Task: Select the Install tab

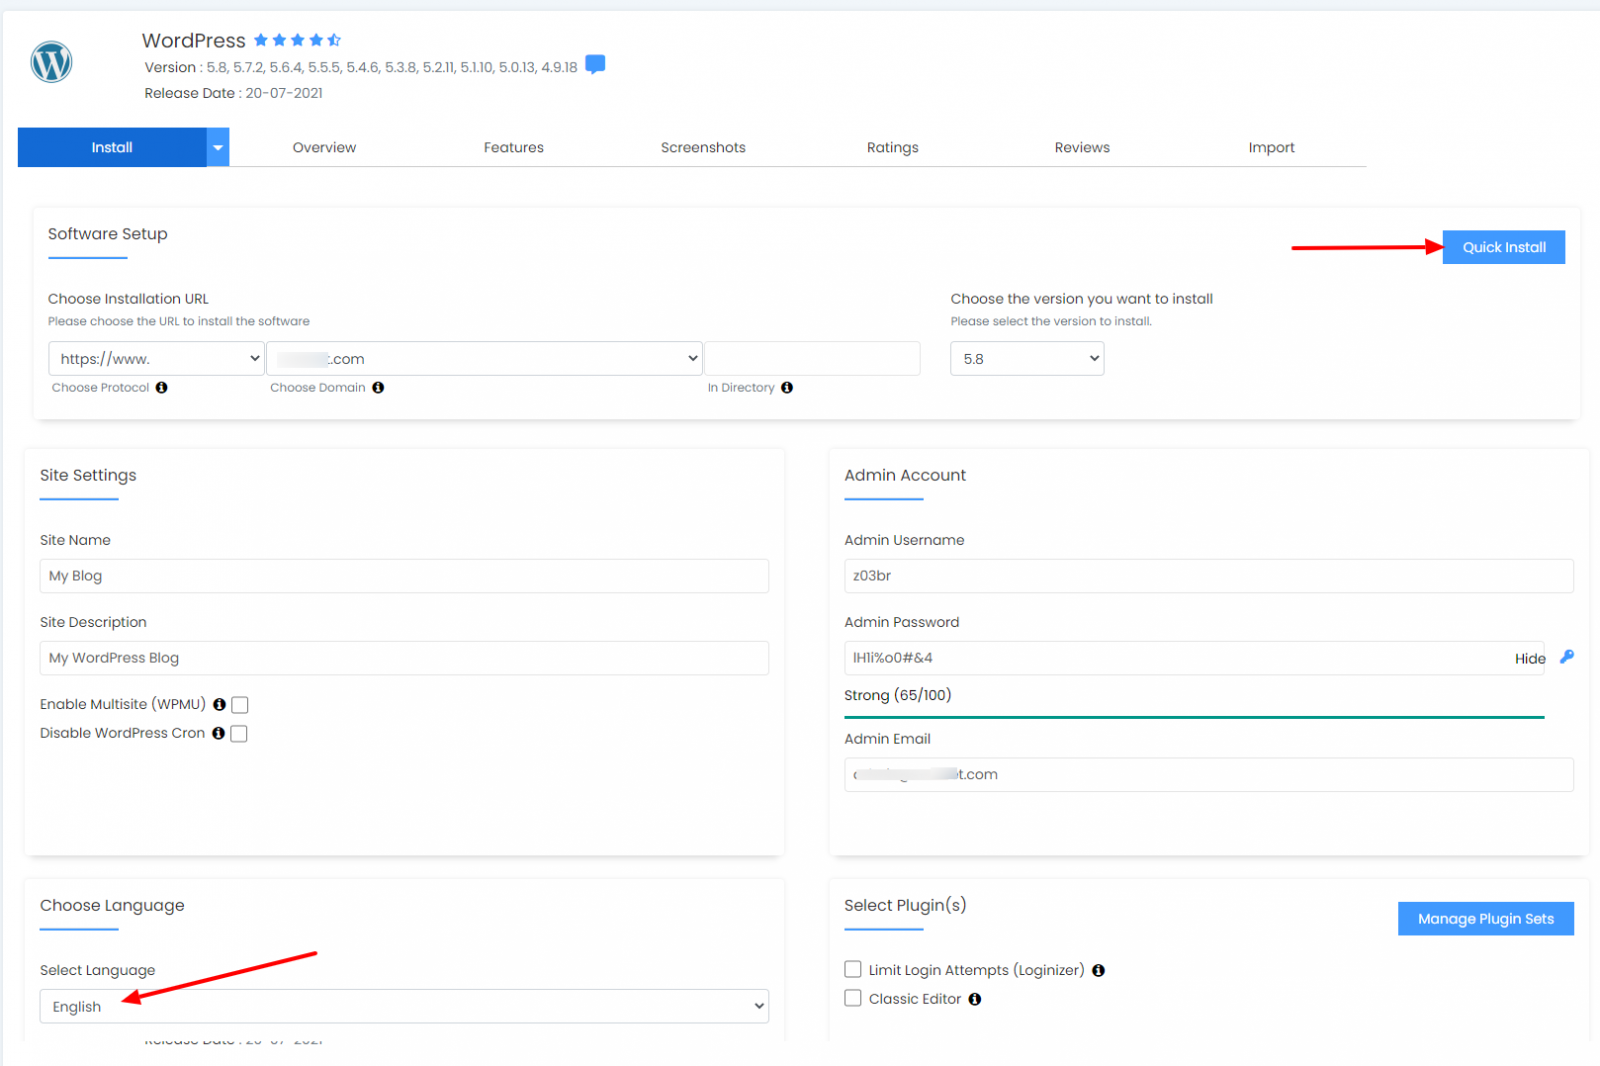Action: [112, 147]
